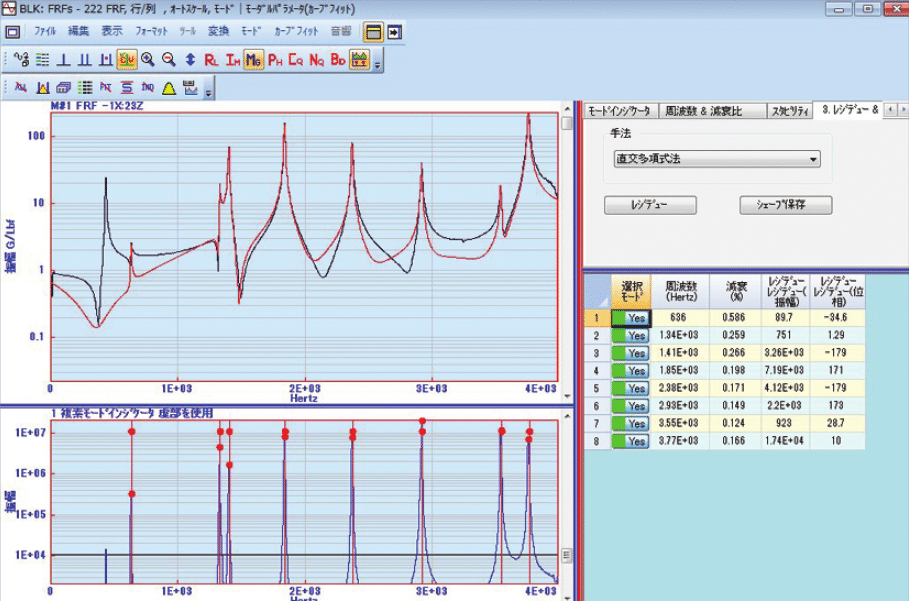Open the 直交多項式法 method dropdown
The width and height of the screenshot is (909, 601).
tap(716, 159)
